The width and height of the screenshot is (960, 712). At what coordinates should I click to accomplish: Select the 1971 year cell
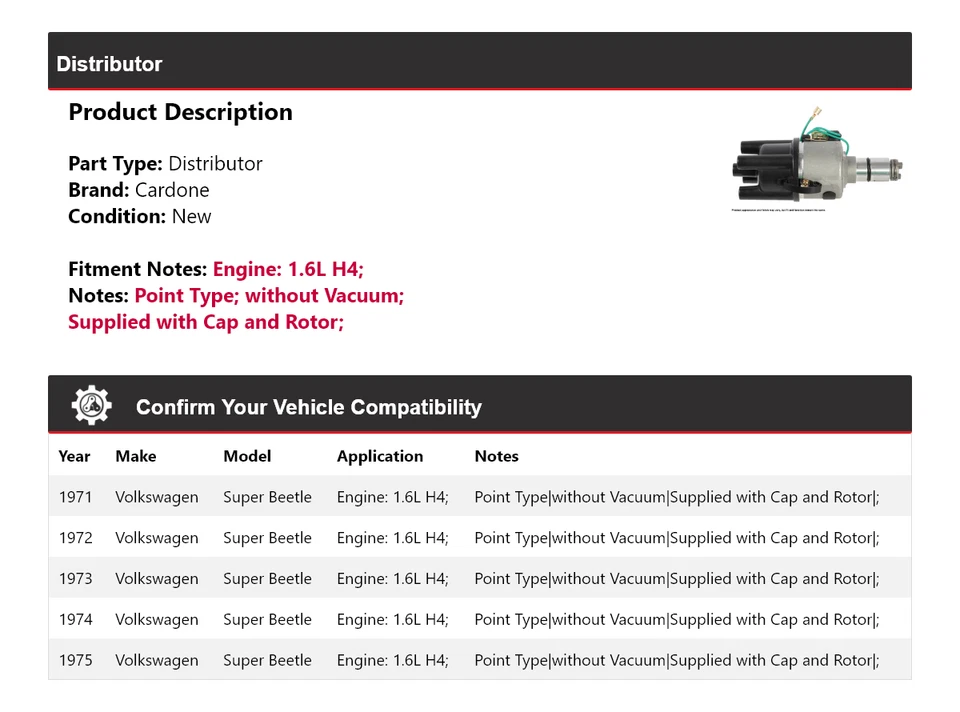pos(75,497)
